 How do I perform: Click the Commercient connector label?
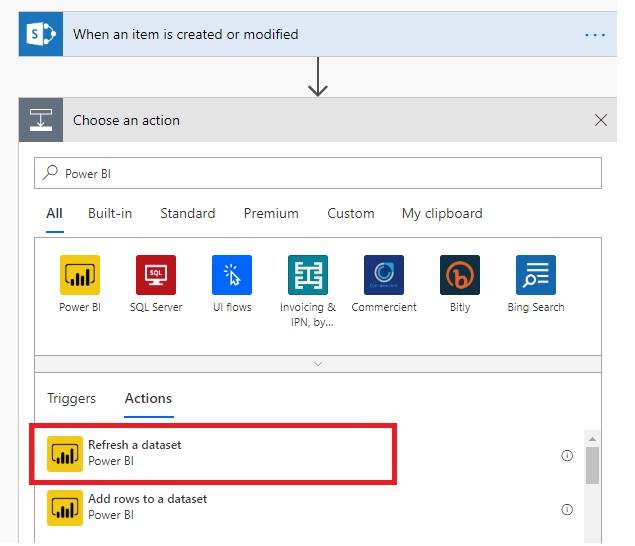click(384, 307)
